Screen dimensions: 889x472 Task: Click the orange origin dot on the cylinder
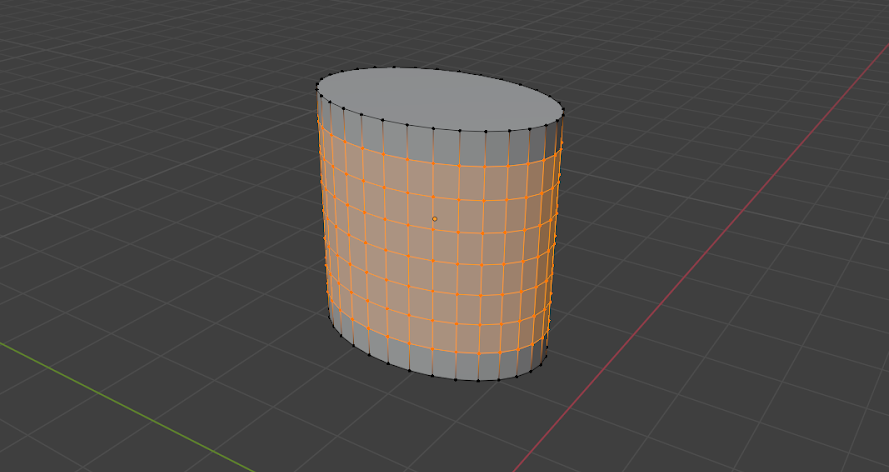pyautogui.click(x=434, y=219)
